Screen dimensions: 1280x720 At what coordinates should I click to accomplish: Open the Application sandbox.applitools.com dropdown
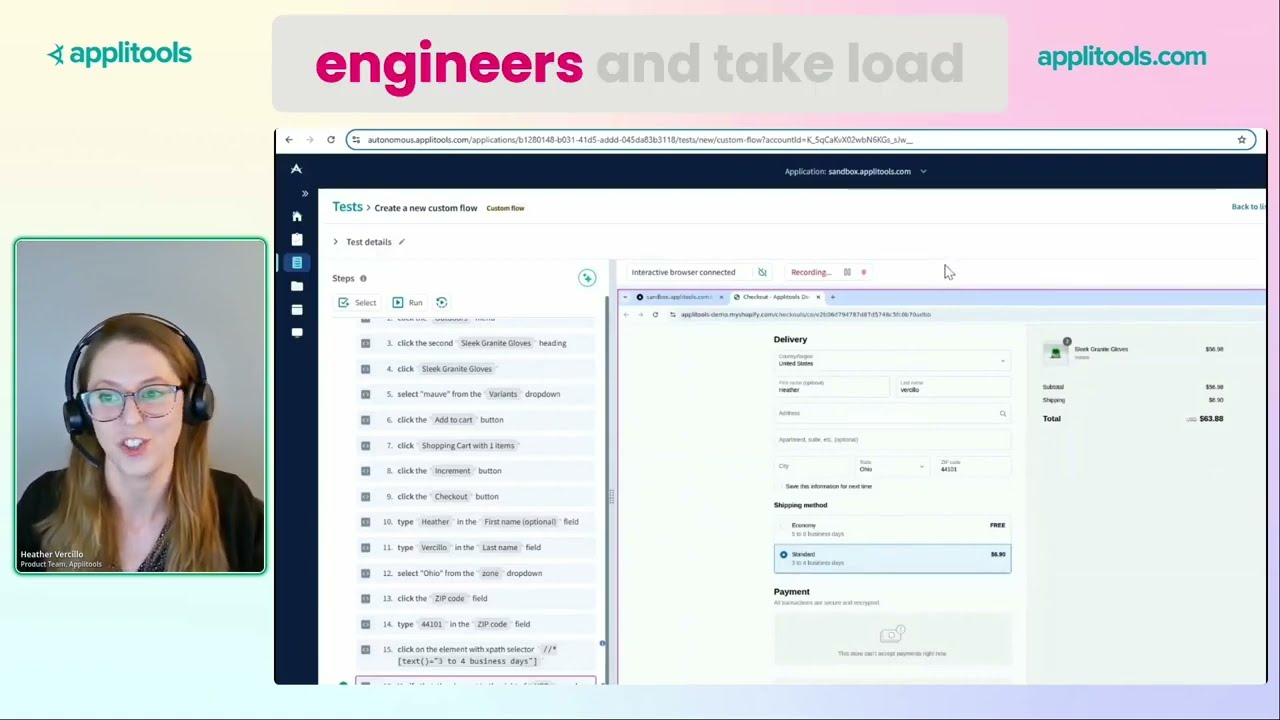pos(856,171)
